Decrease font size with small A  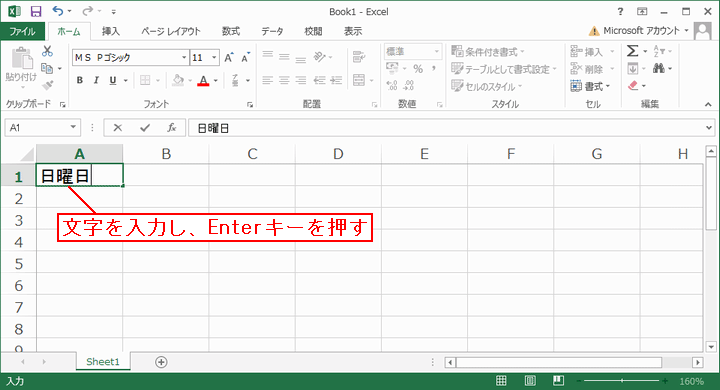coord(246,57)
